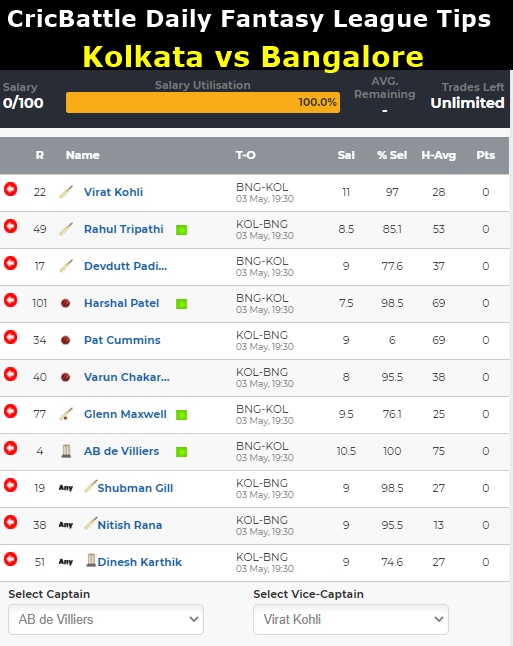Click the bat icon beside Devdutt Padikkal
Screen dimensions: 513x646
click(66, 266)
